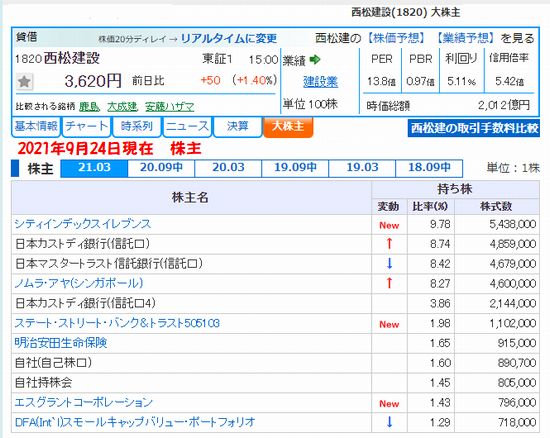Open the 基本情報 tab
The height and width of the screenshot is (438, 550).
pyautogui.click(x=36, y=126)
